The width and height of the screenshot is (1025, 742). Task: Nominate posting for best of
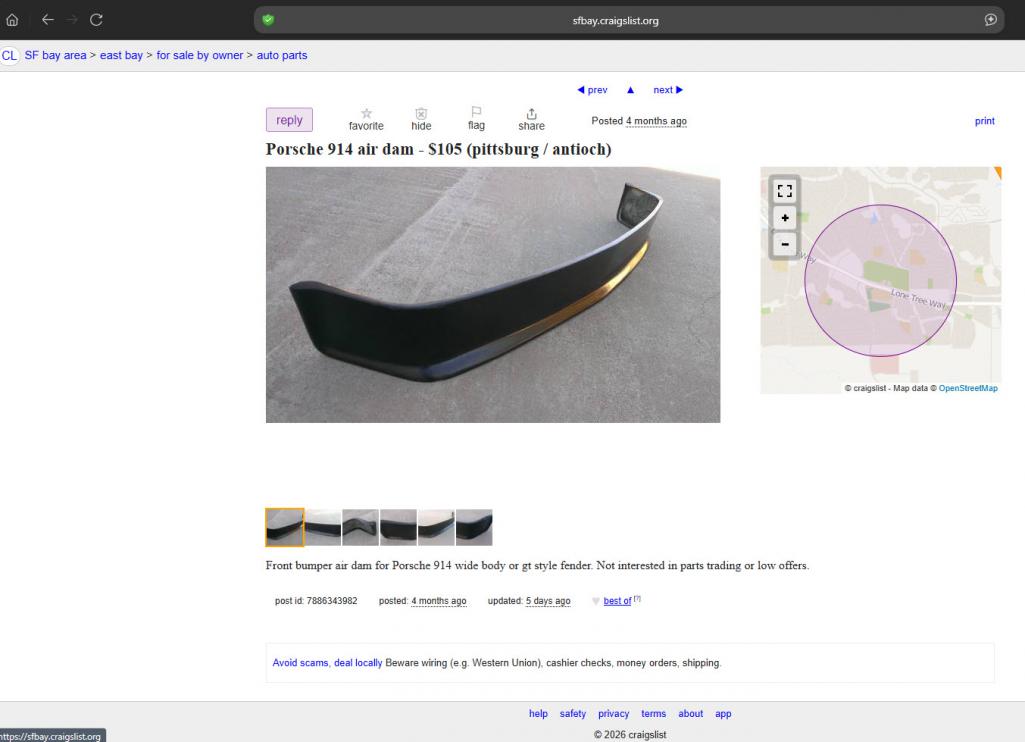(x=616, y=601)
